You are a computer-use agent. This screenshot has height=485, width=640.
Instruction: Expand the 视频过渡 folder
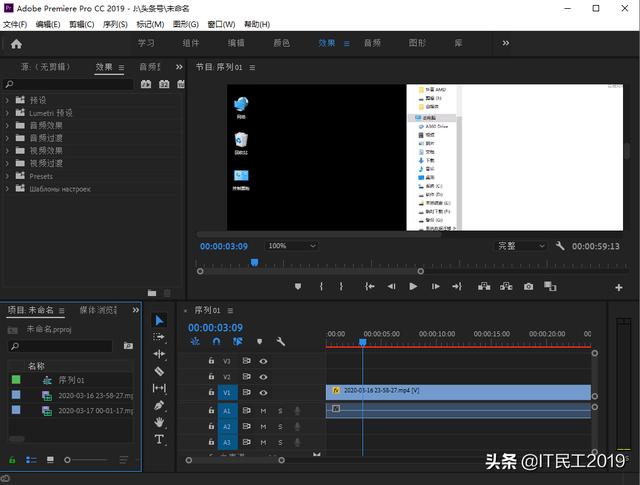click(7, 163)
